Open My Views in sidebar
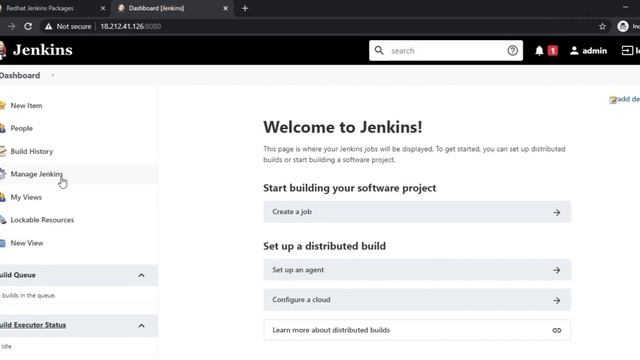Viewport: 640px width, 360px height. point(26,197)
